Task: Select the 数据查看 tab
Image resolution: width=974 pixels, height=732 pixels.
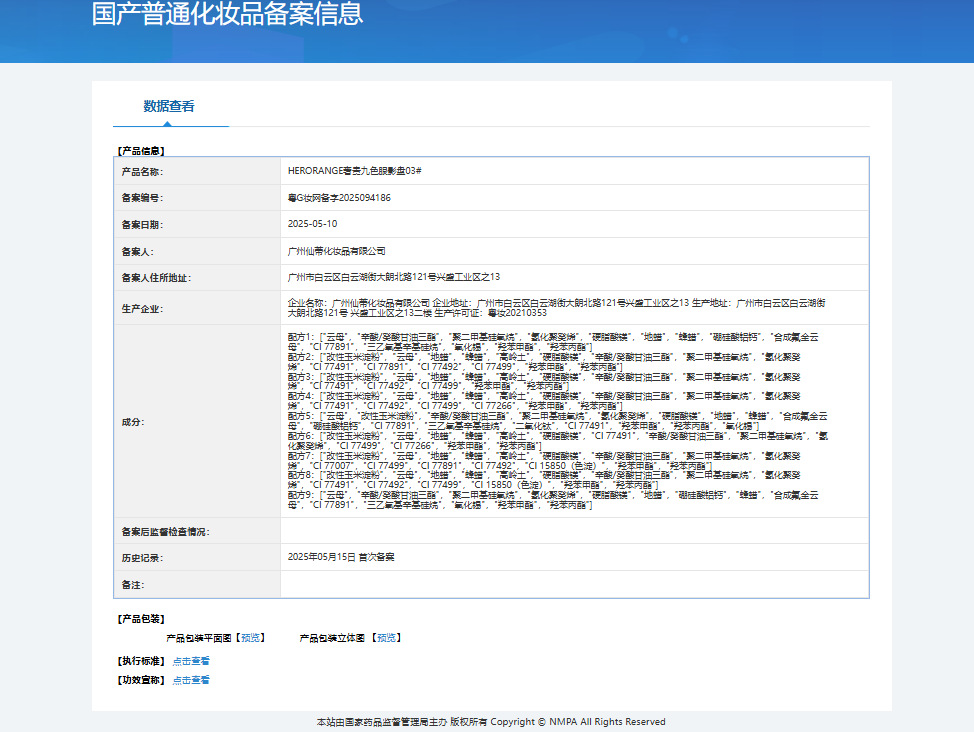Action: [169, 106]
